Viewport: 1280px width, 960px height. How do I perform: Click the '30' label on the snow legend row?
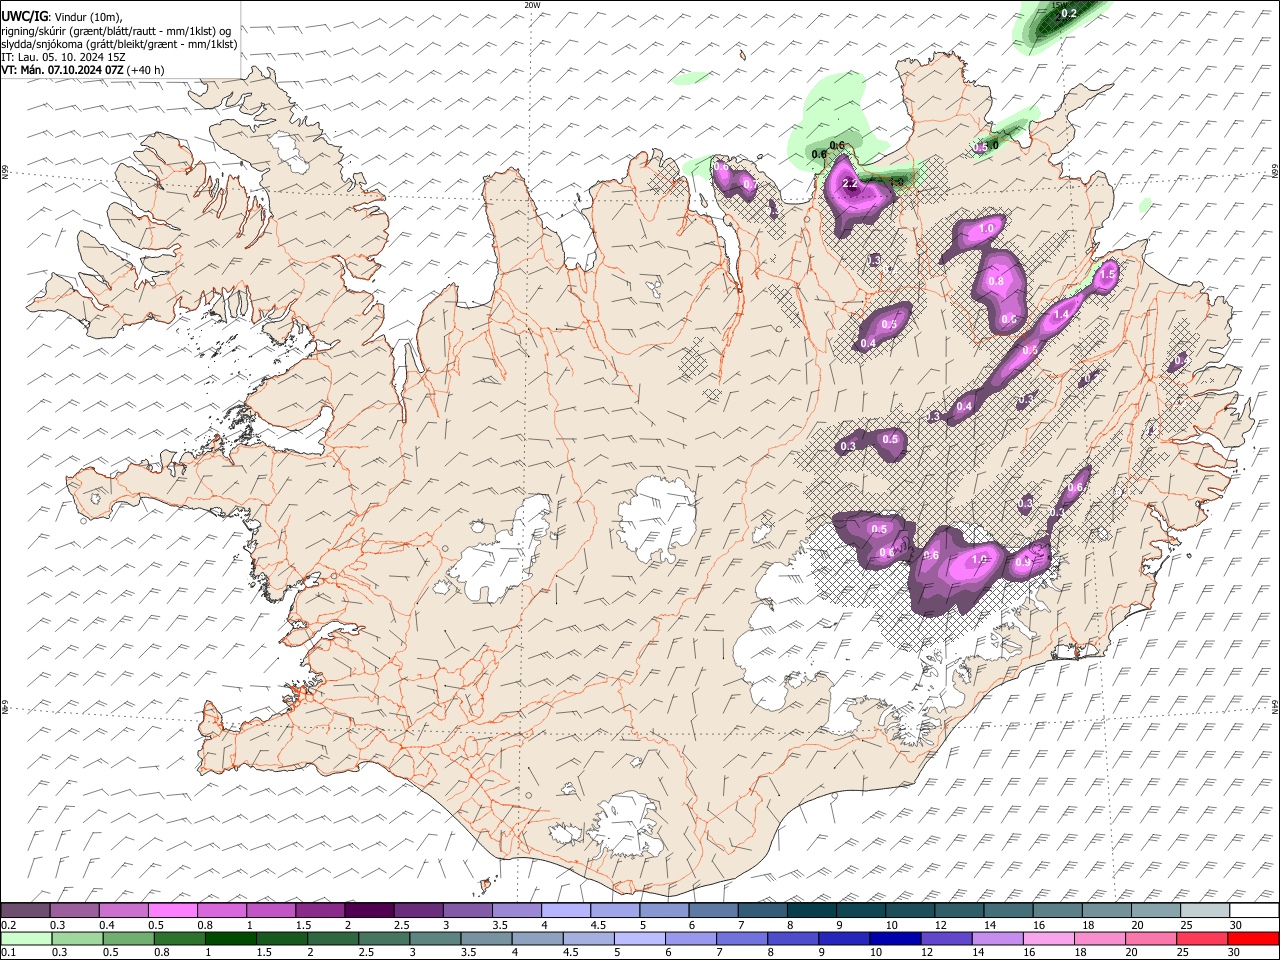click(x=1236, y=925)
